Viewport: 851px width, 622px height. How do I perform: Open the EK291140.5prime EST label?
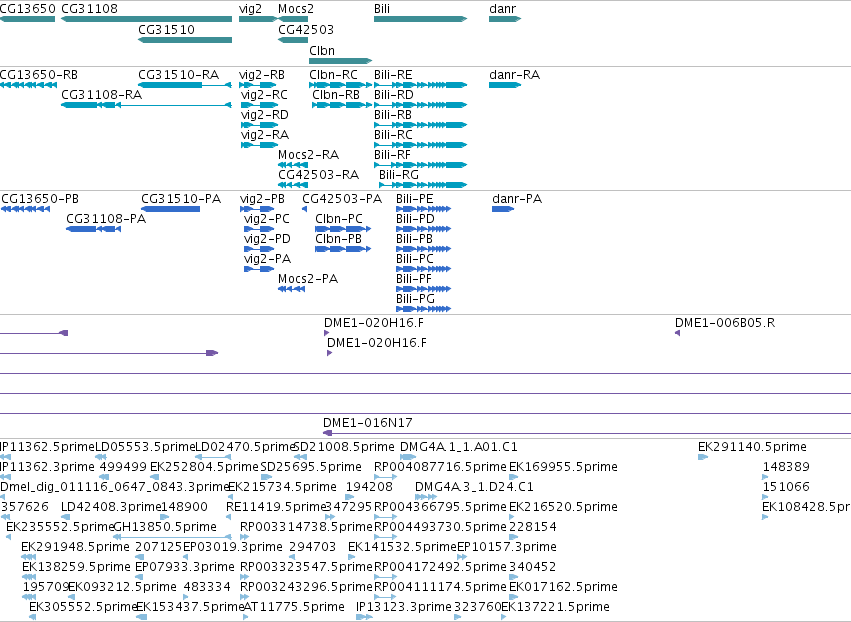pos(752,447)
